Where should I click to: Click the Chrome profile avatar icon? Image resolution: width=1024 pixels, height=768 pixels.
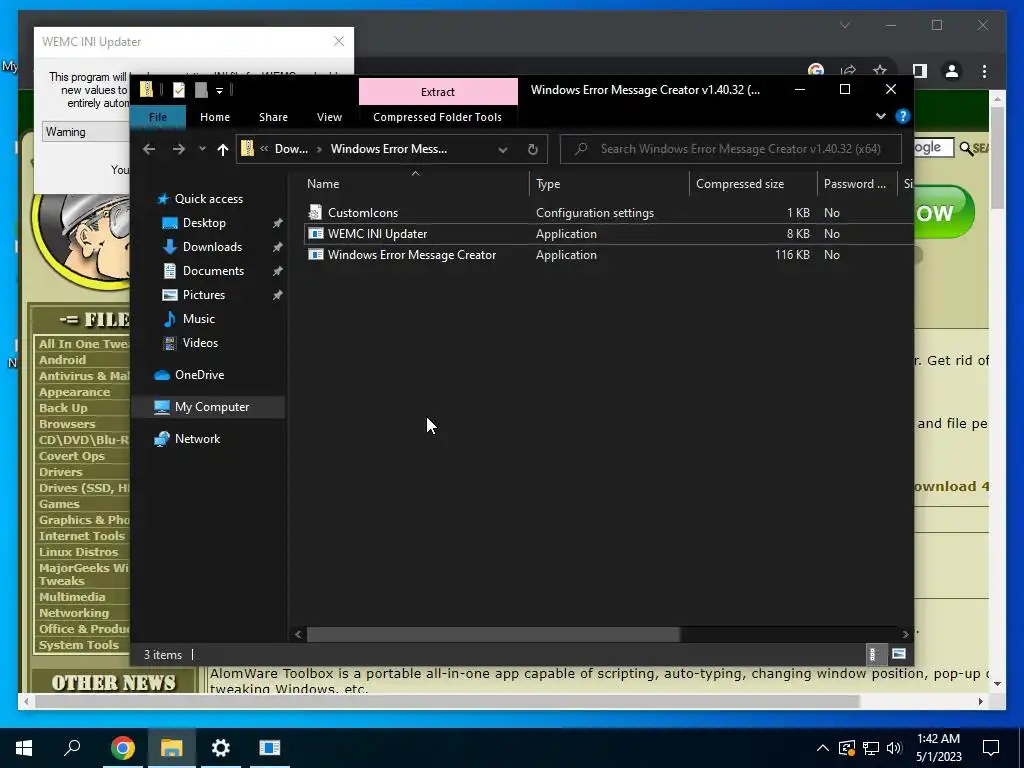click(952, 71)
